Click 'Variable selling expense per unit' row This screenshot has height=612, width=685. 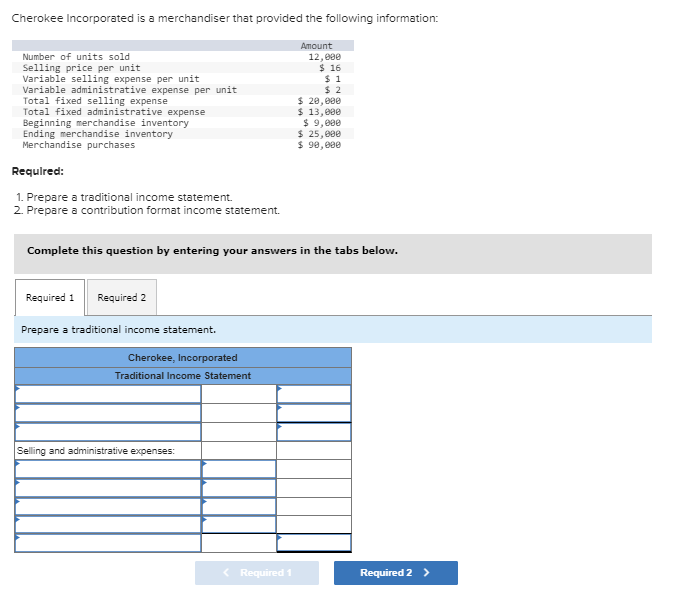[x=183, y=79]
